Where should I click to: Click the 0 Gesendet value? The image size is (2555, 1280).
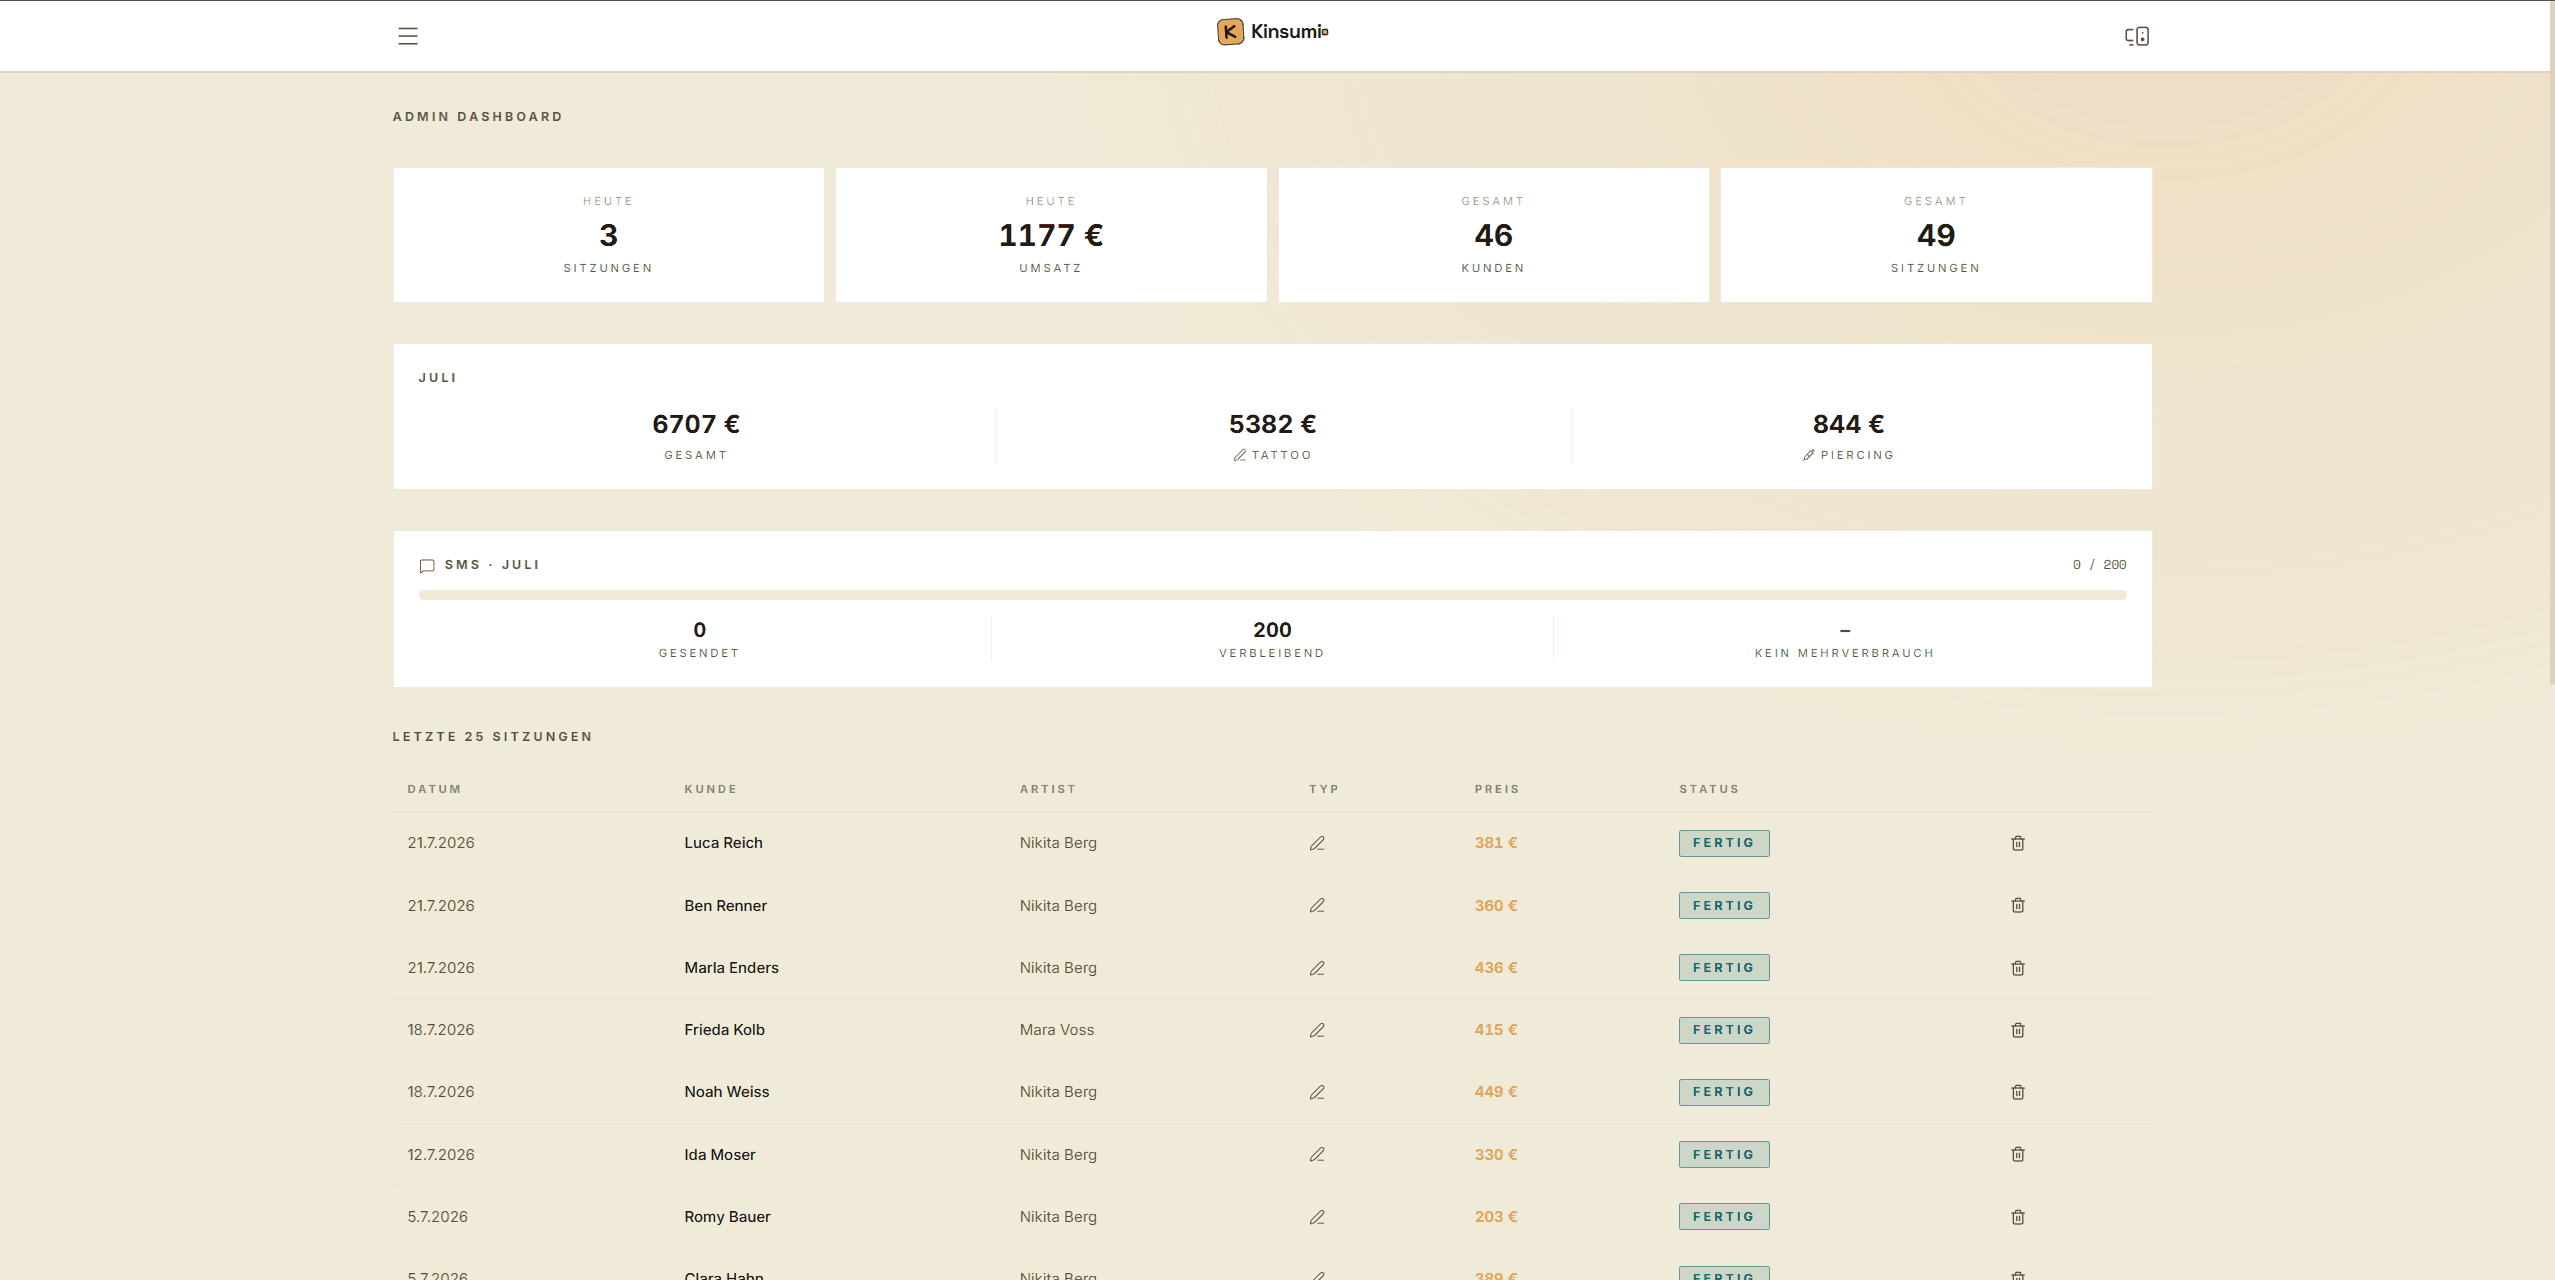click(699, 630)
